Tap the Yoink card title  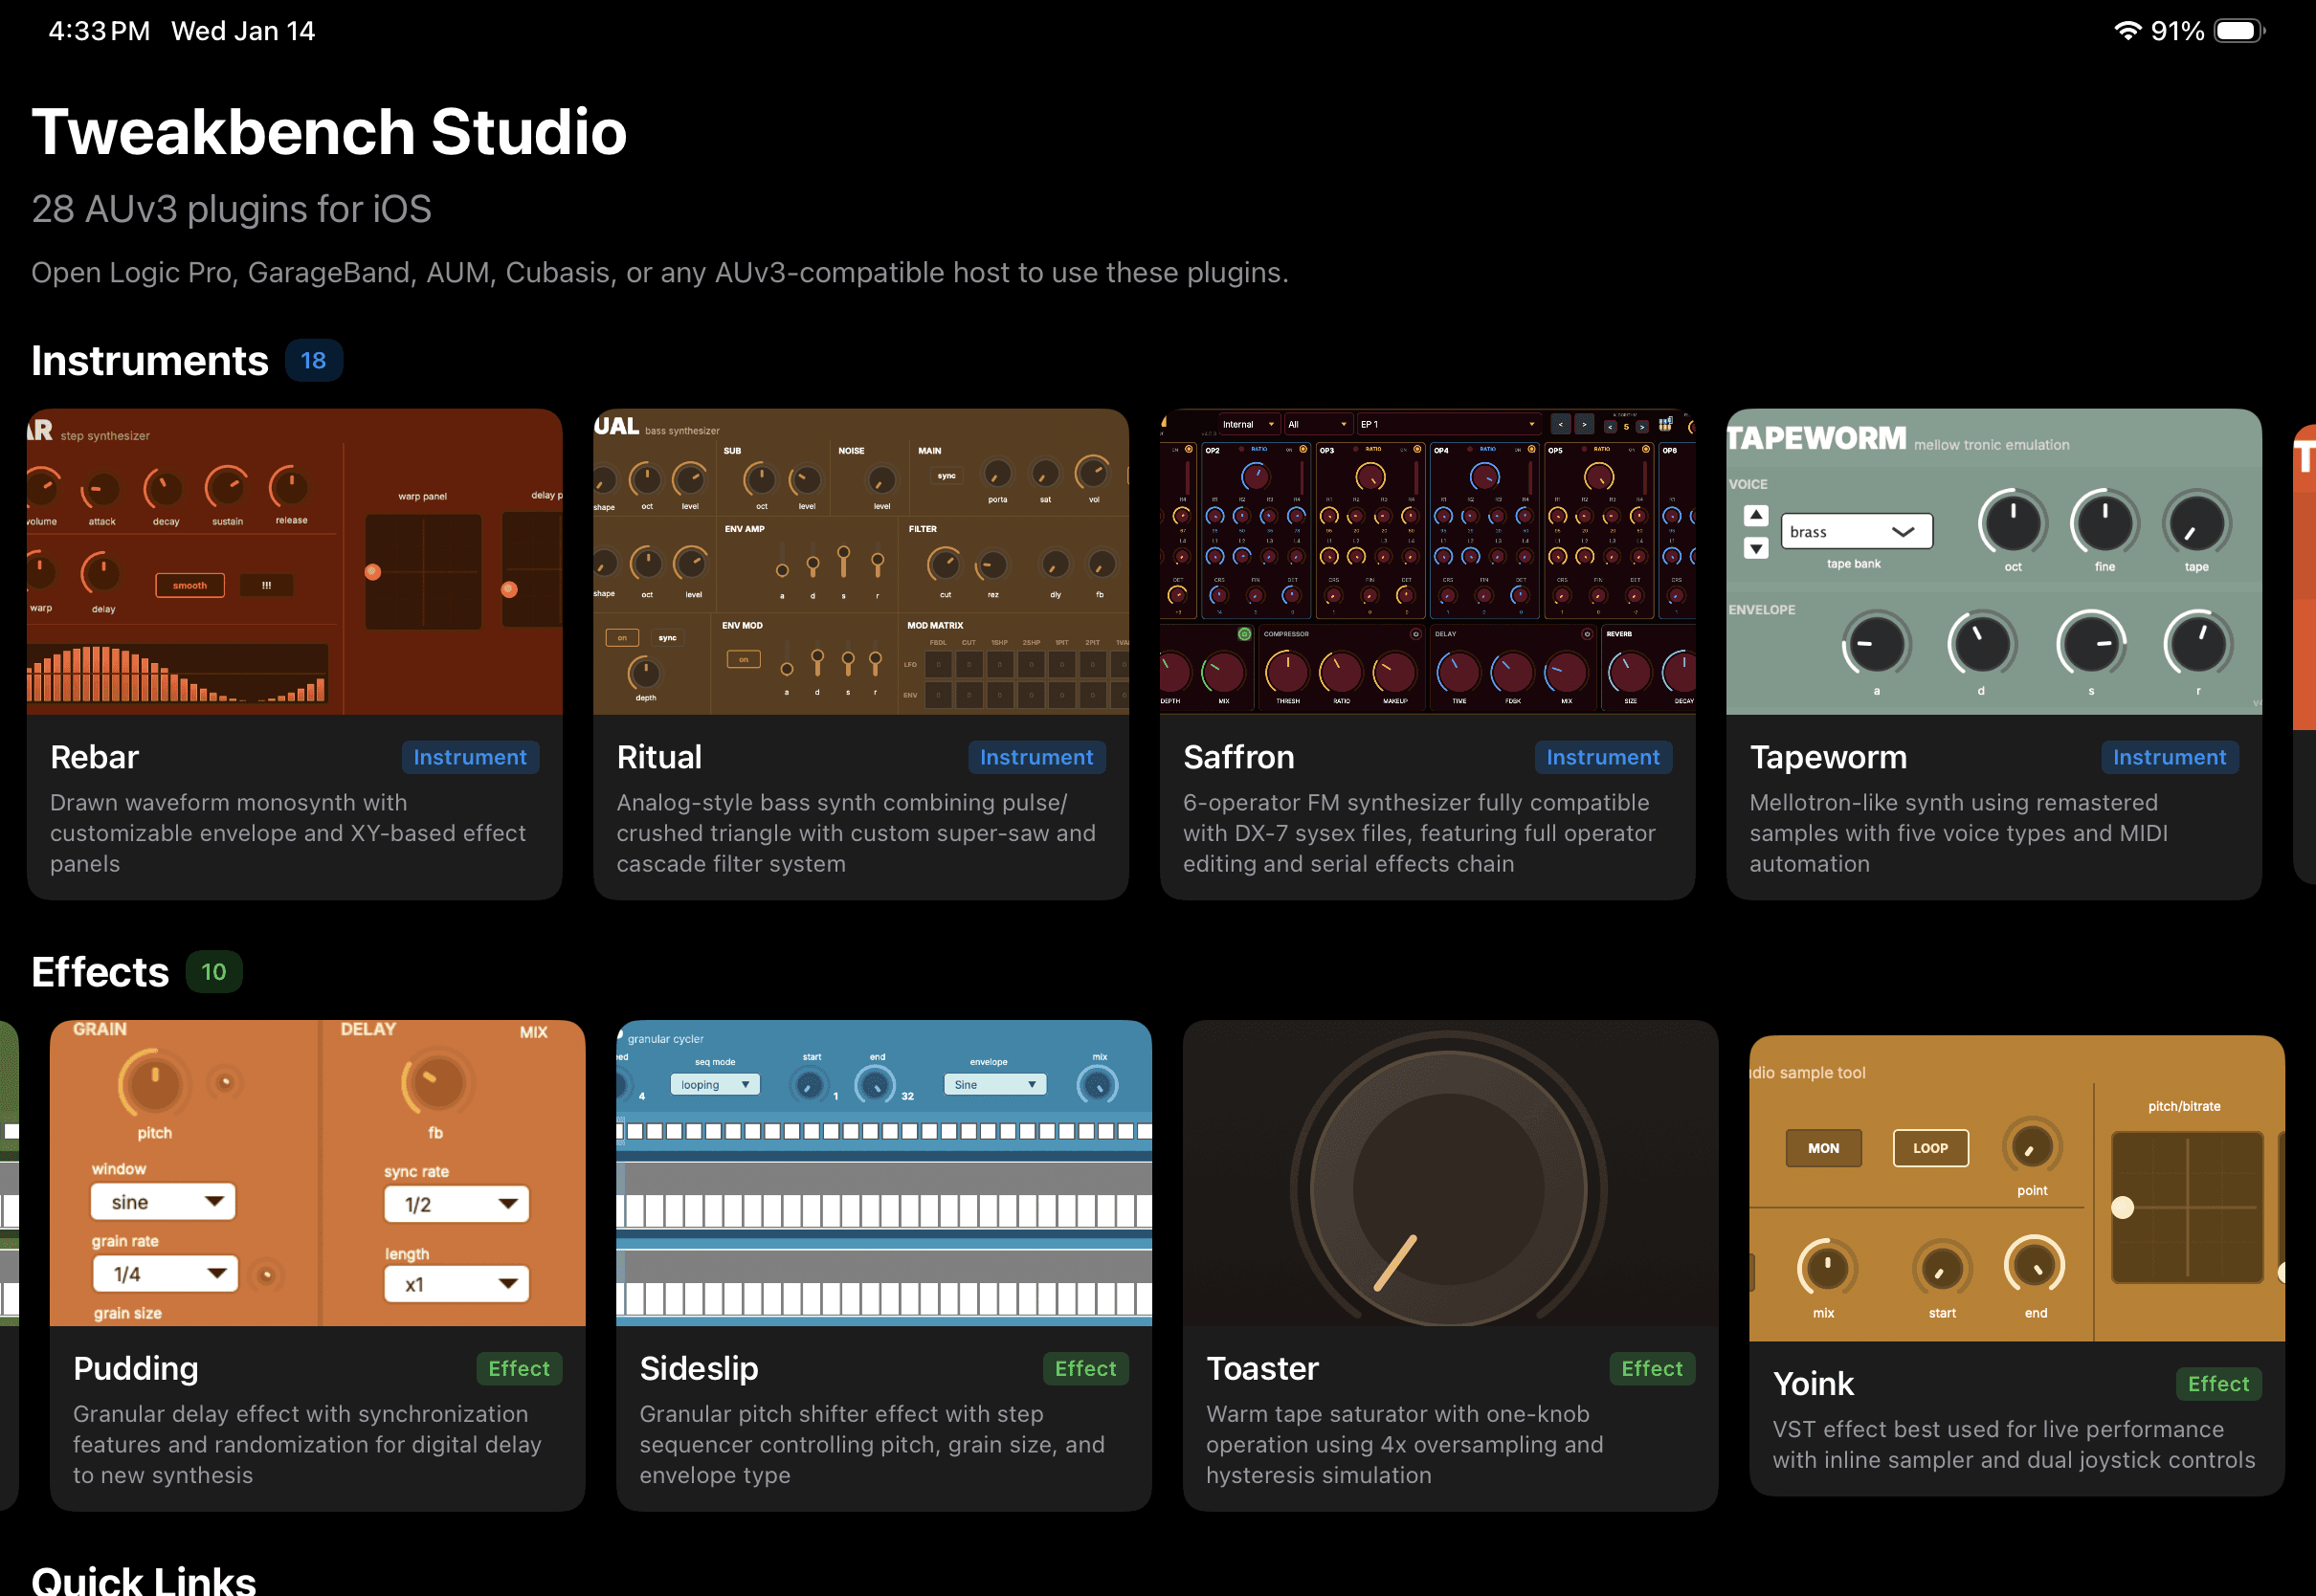(1812, 1383)
